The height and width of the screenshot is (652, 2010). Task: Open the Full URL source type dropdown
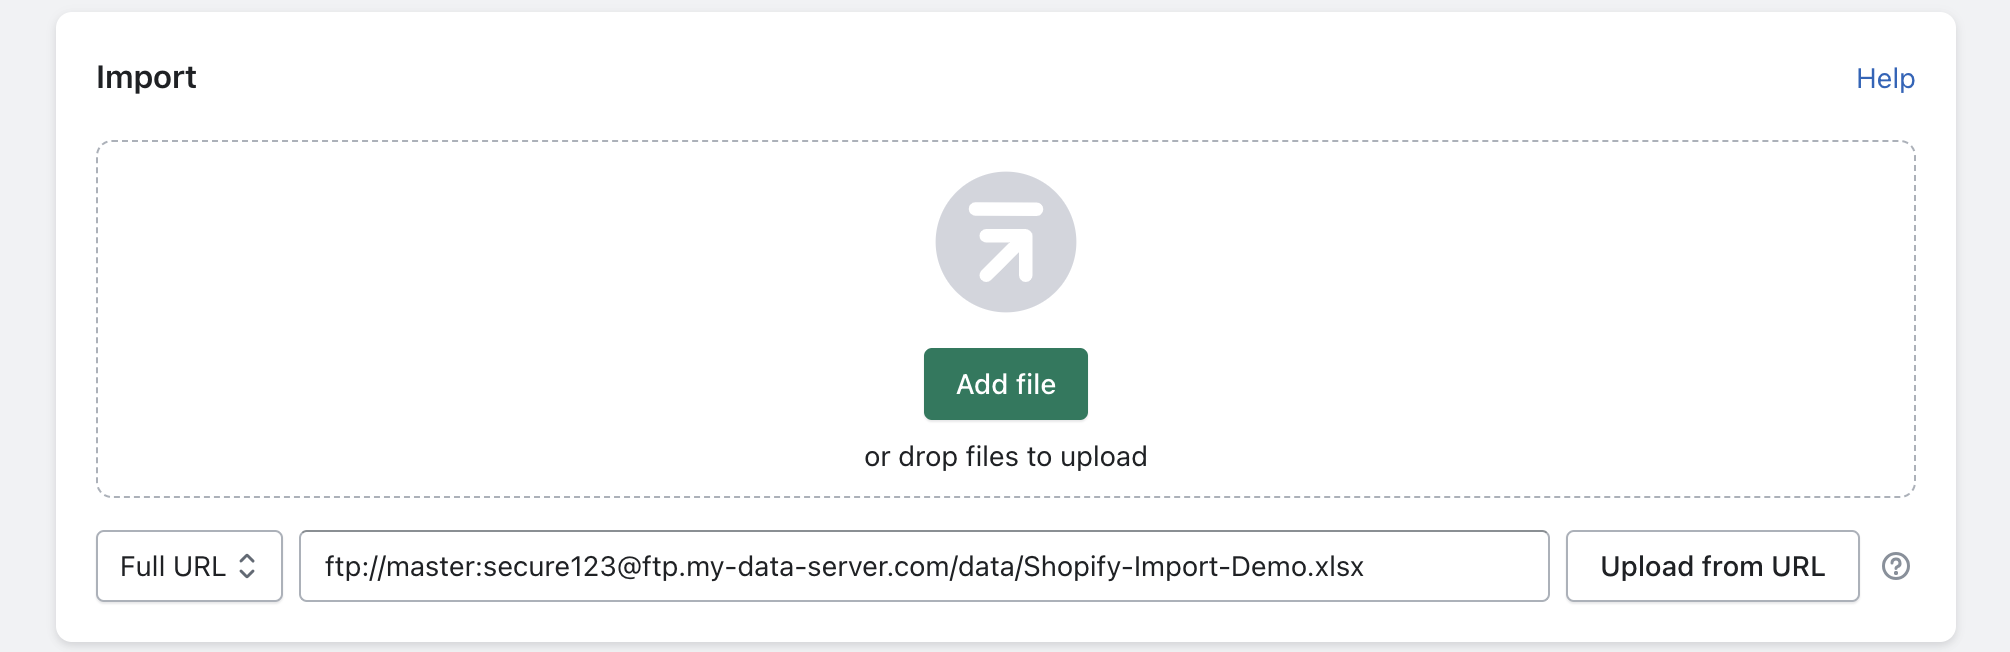click(189, 566)
